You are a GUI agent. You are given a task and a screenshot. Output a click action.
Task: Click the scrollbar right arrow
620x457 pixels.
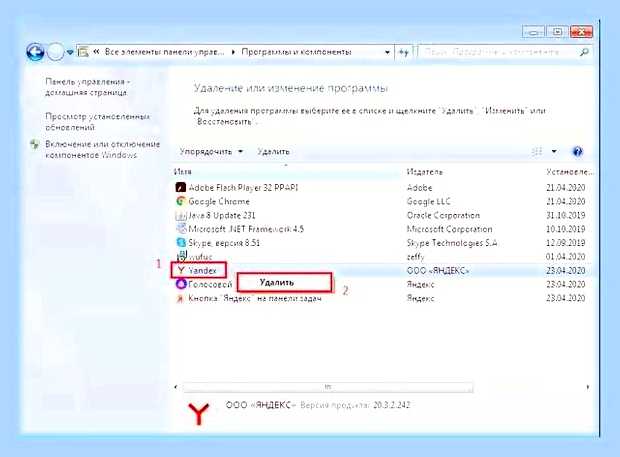click(588, 387)
